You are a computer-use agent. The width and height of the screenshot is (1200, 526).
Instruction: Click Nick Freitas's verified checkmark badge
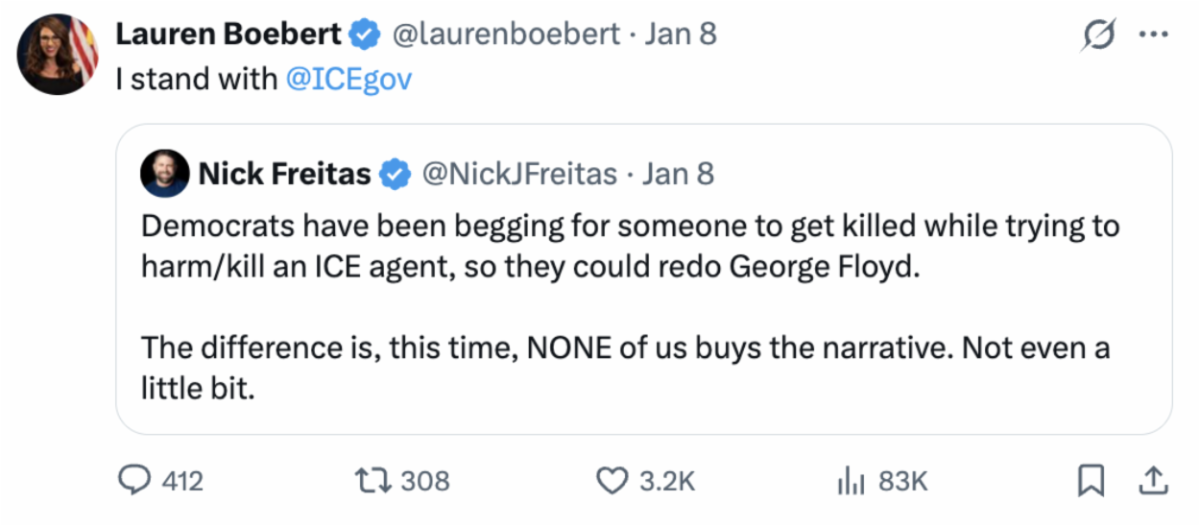(x=396, y=174)
